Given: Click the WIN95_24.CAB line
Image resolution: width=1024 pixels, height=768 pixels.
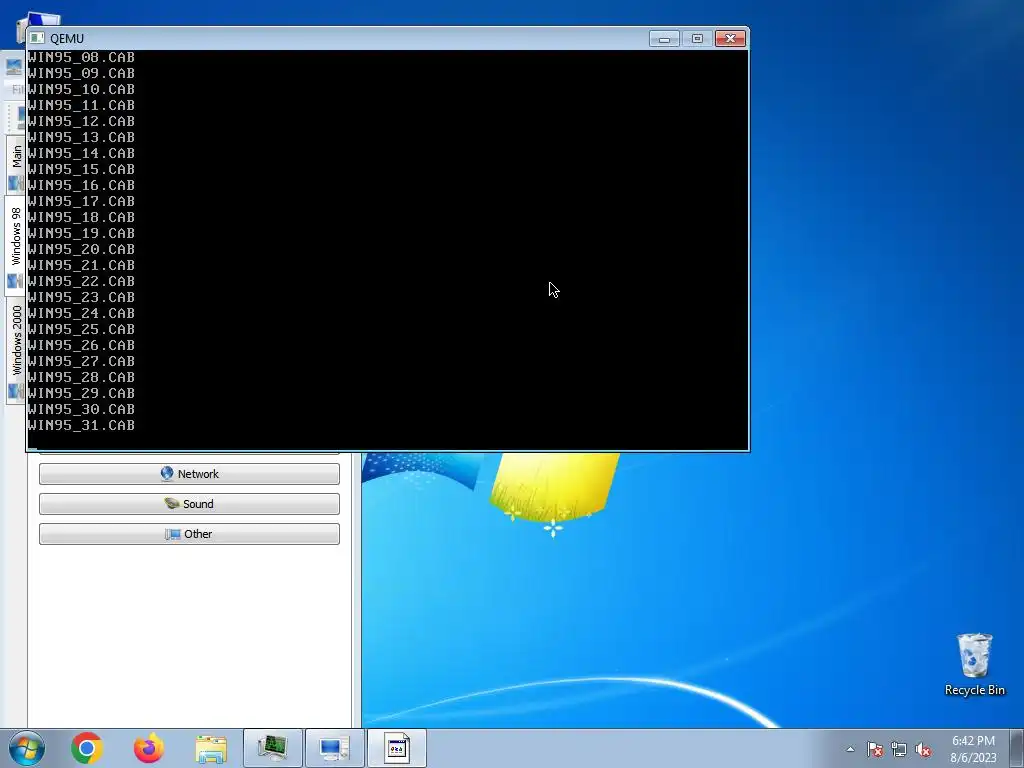Looking at the screenshot, I should point(81,313).
